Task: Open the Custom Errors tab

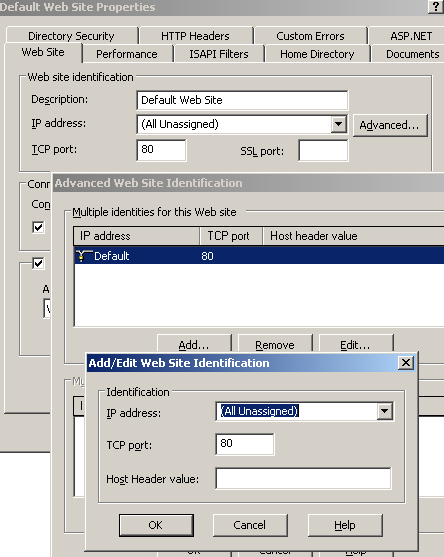Action: point(310,36)
